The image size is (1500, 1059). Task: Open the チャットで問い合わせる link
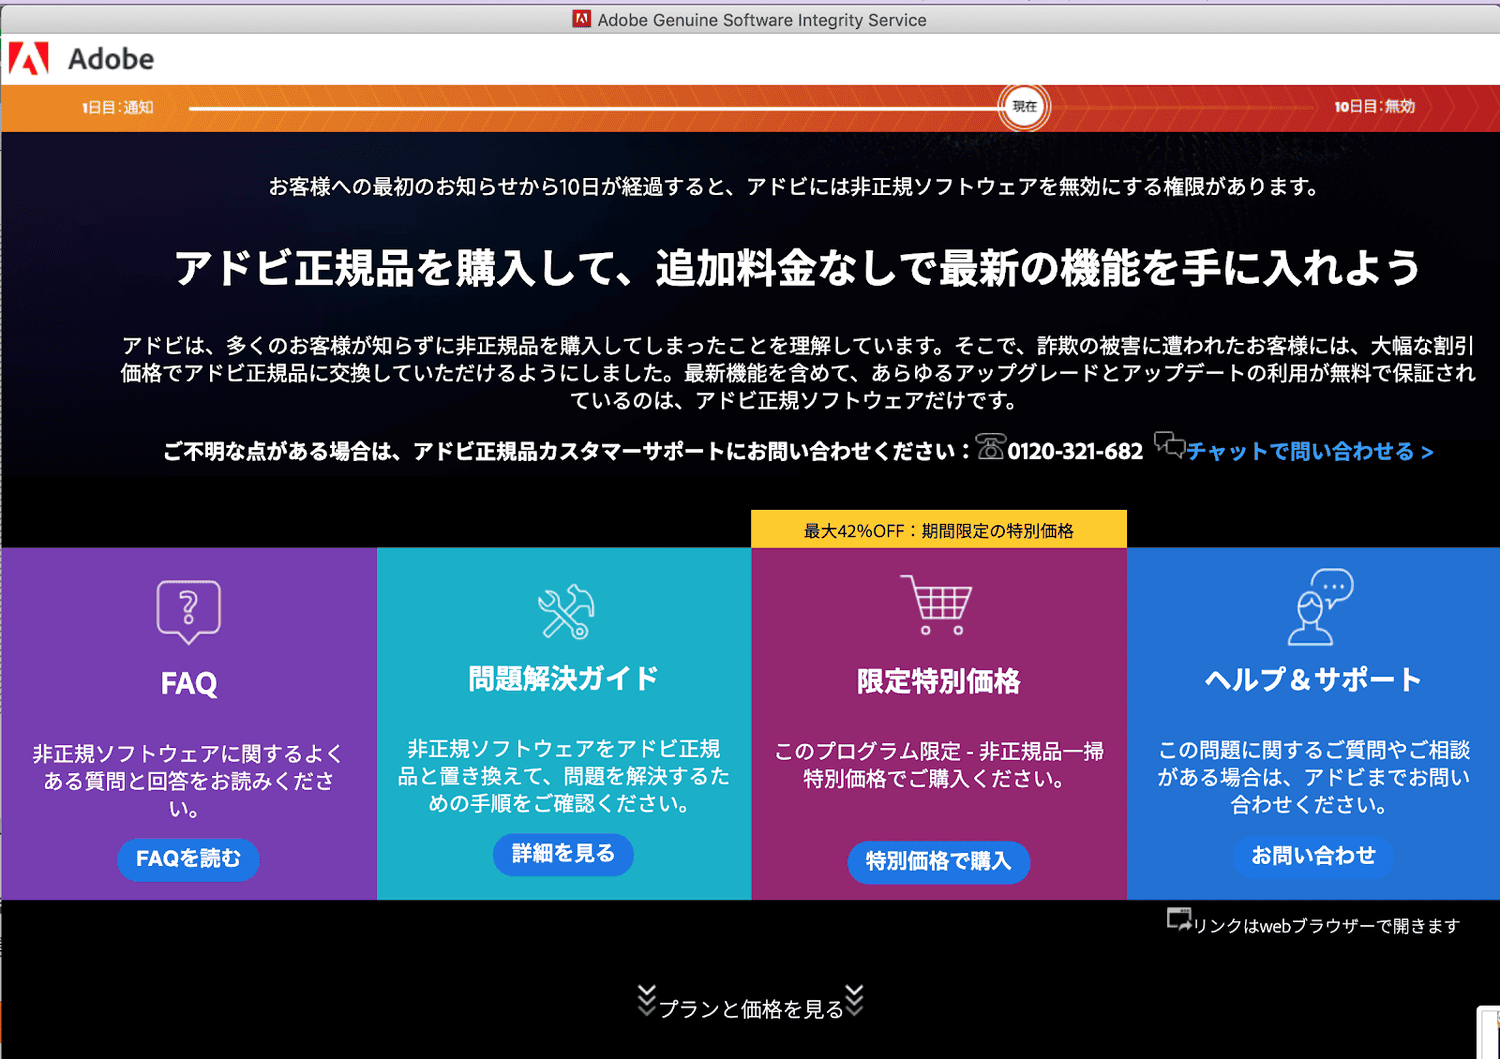point(1310,452)
